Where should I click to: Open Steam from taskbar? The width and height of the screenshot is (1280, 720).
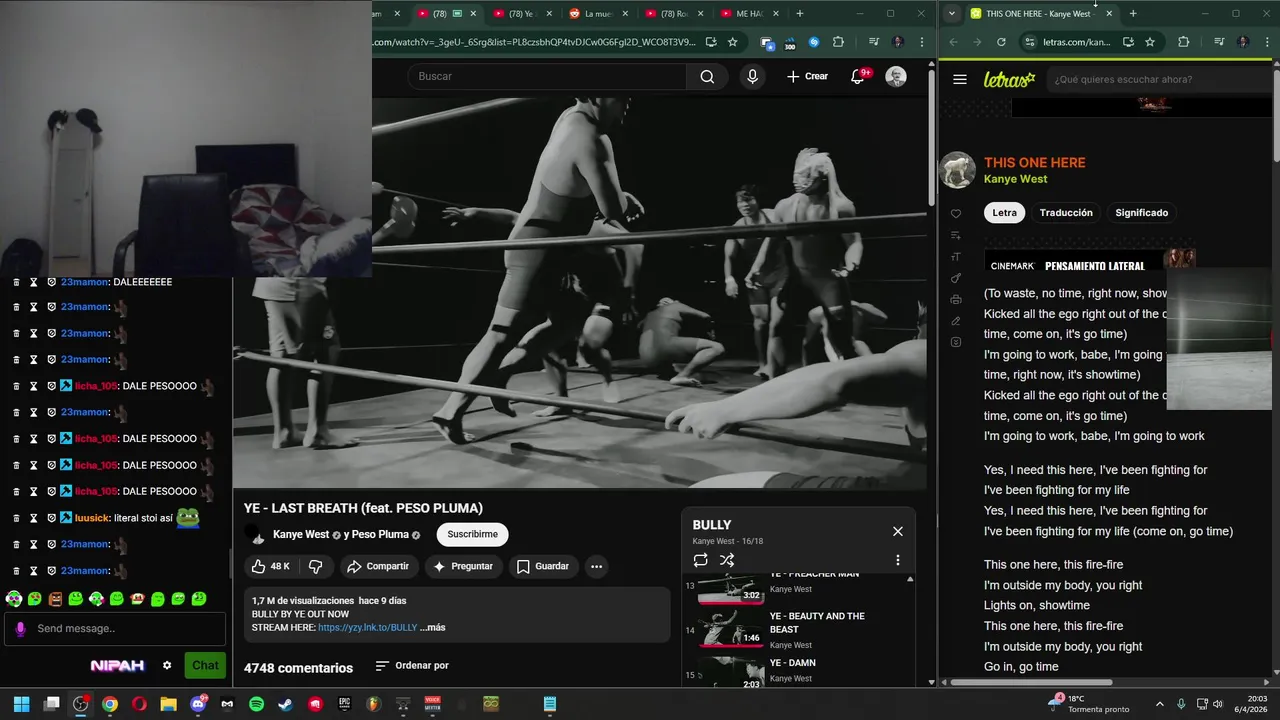285,704
